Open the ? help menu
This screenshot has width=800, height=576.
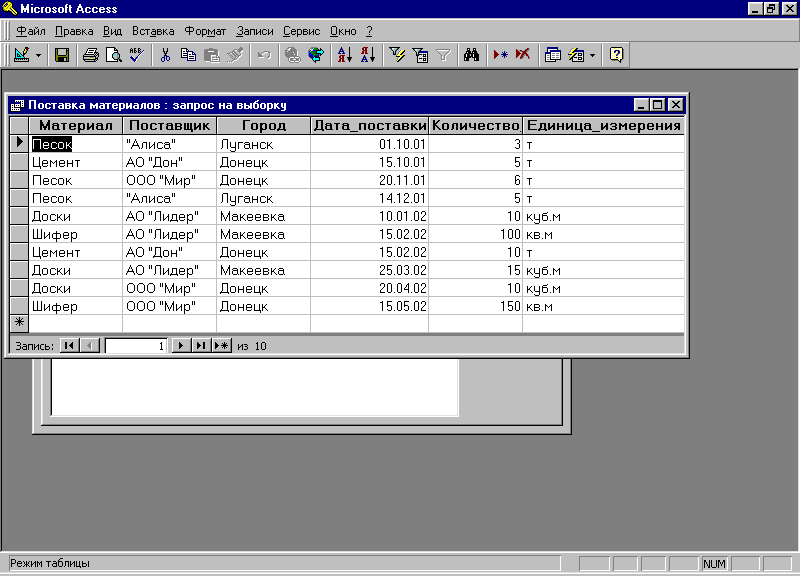369,31
